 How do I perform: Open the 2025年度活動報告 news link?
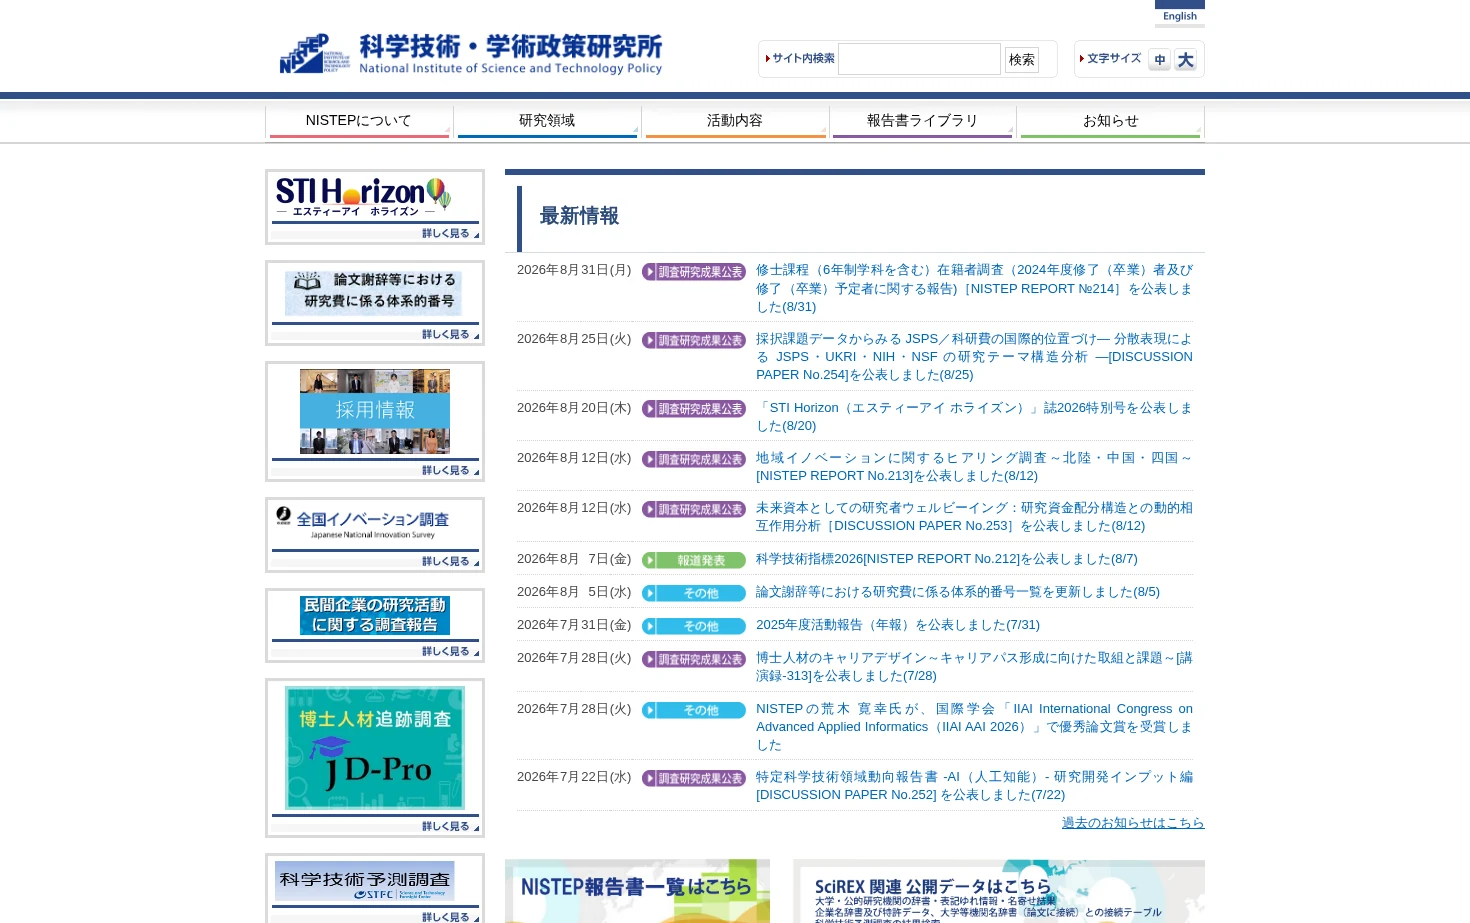pos(898,625)
